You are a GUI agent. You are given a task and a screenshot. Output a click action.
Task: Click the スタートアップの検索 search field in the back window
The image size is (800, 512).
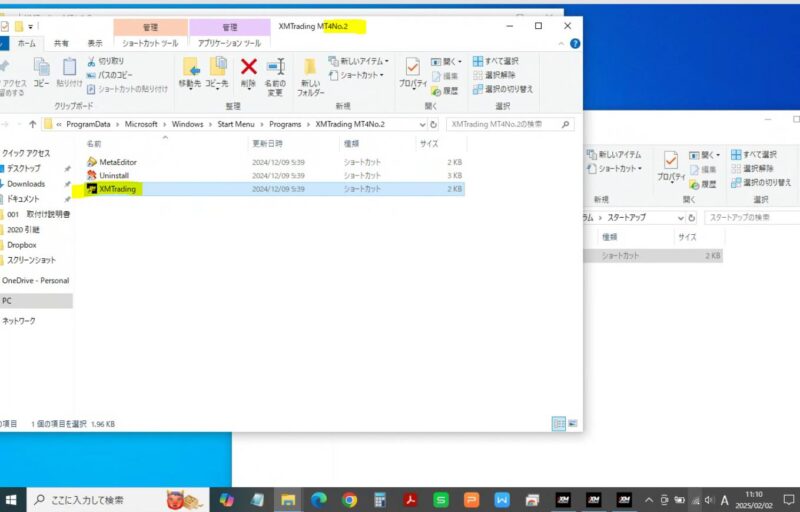752,218
